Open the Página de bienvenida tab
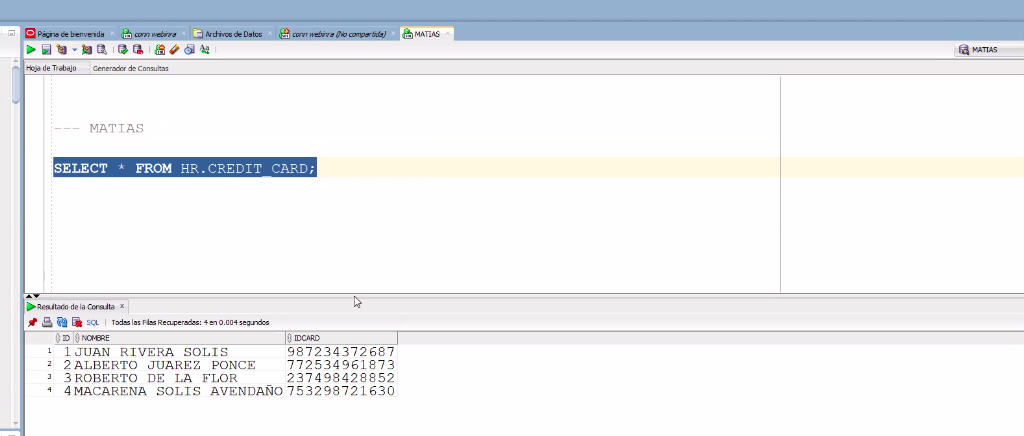1024x436 pixels. coord(70,33)
